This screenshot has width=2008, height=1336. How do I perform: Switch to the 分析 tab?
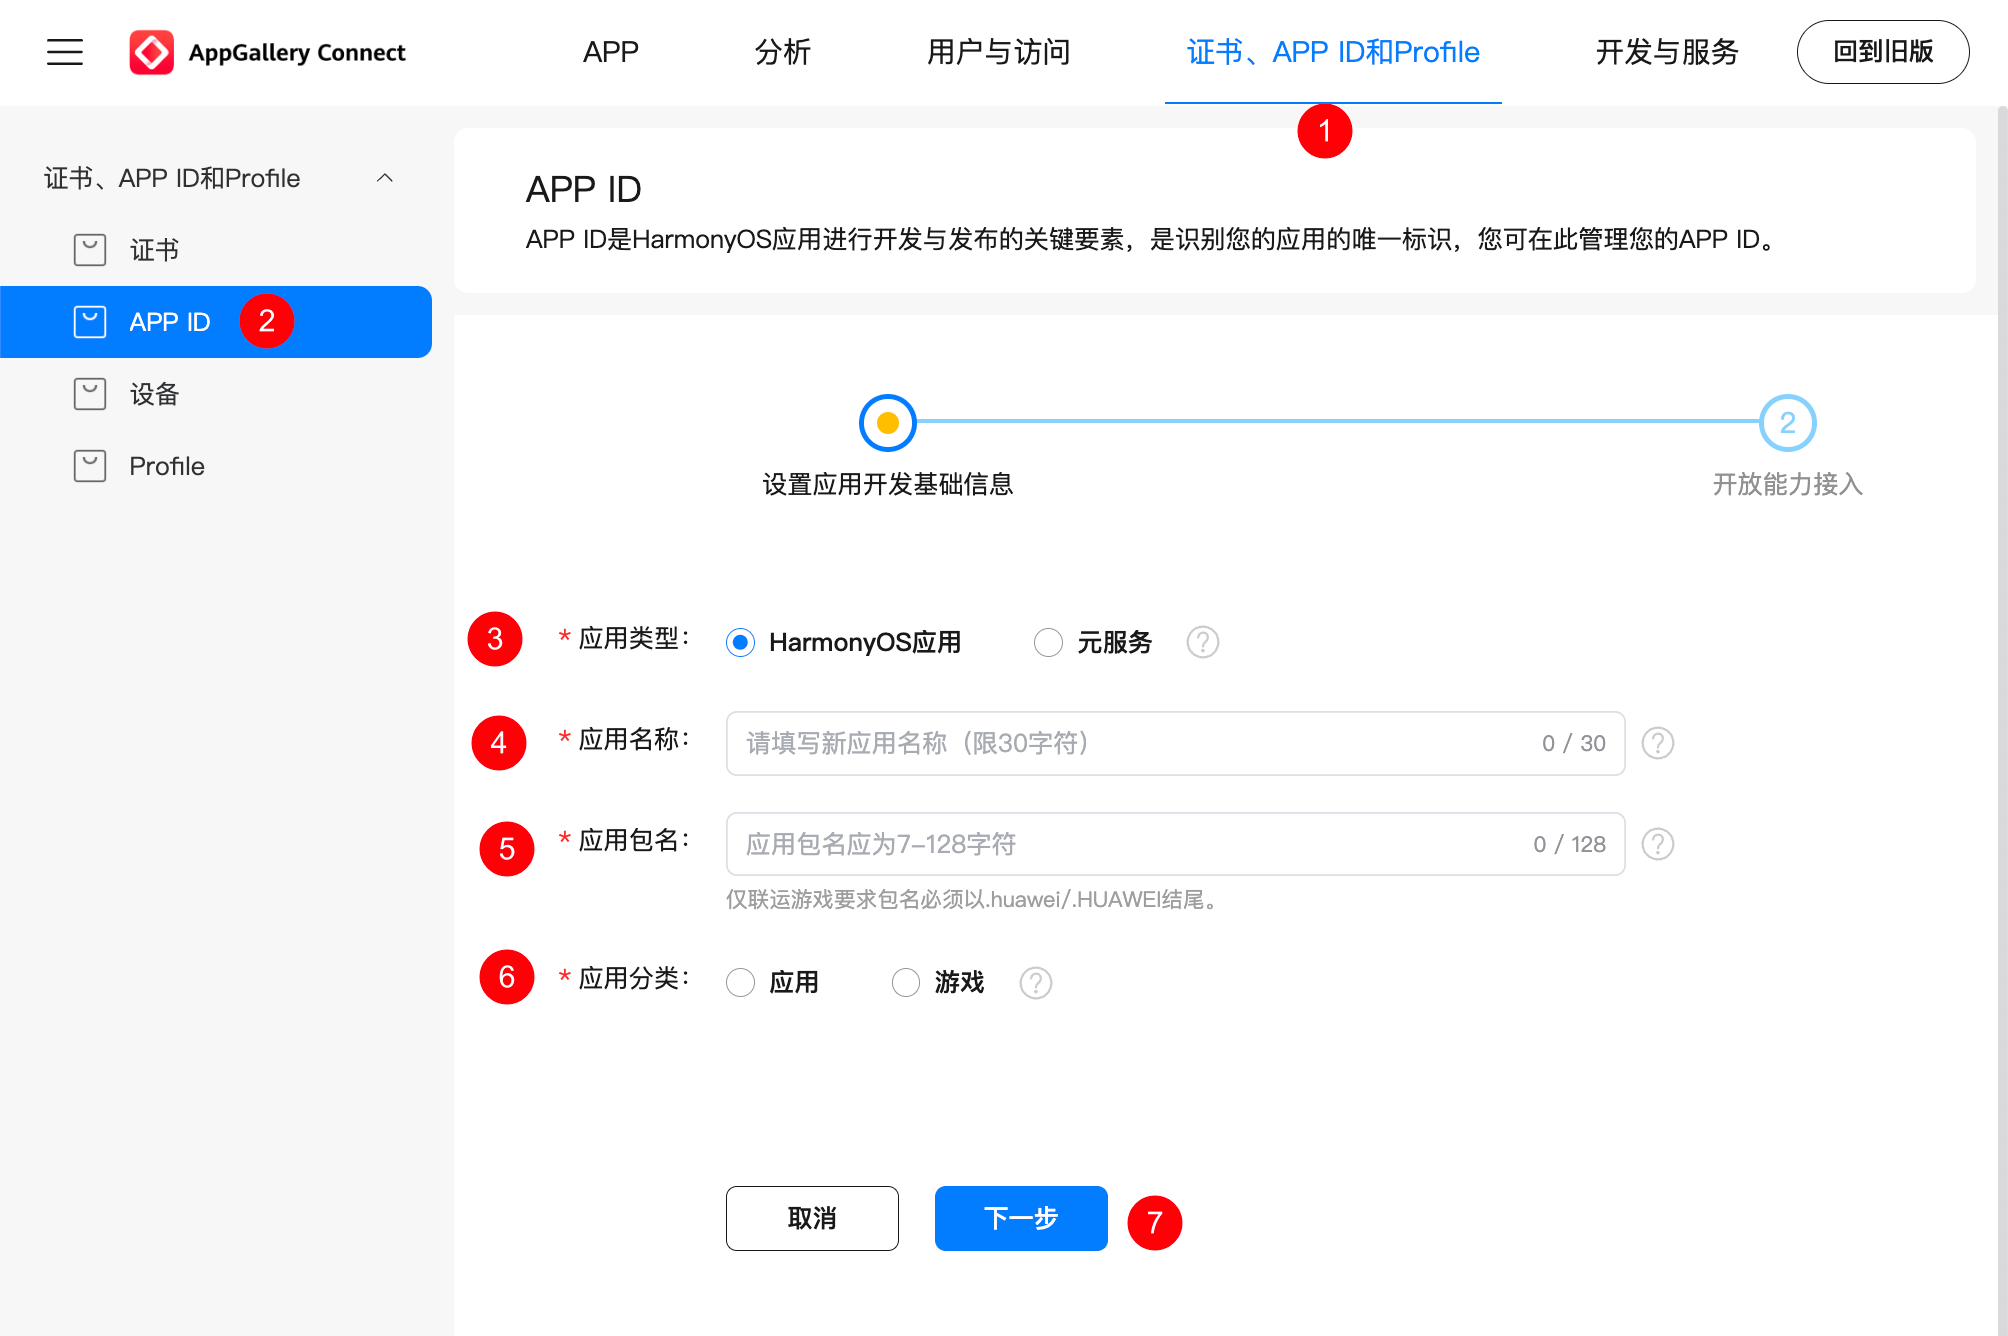pos(783,52)
